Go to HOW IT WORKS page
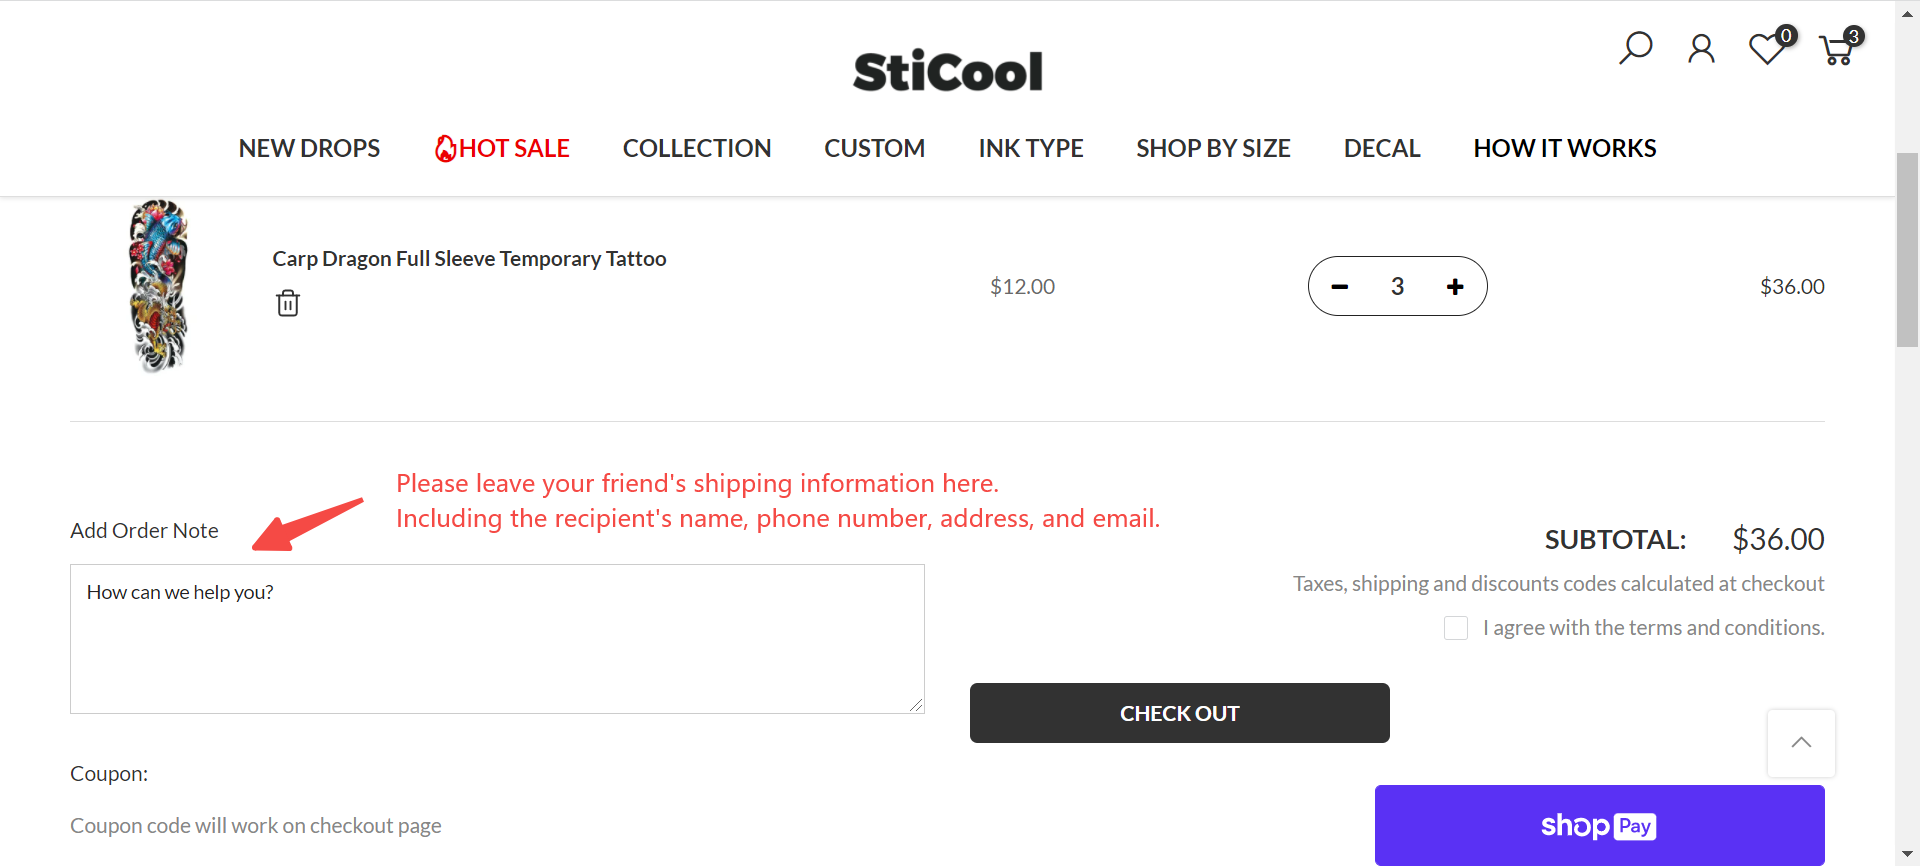1920x866 pixels. click(1565, 148)
